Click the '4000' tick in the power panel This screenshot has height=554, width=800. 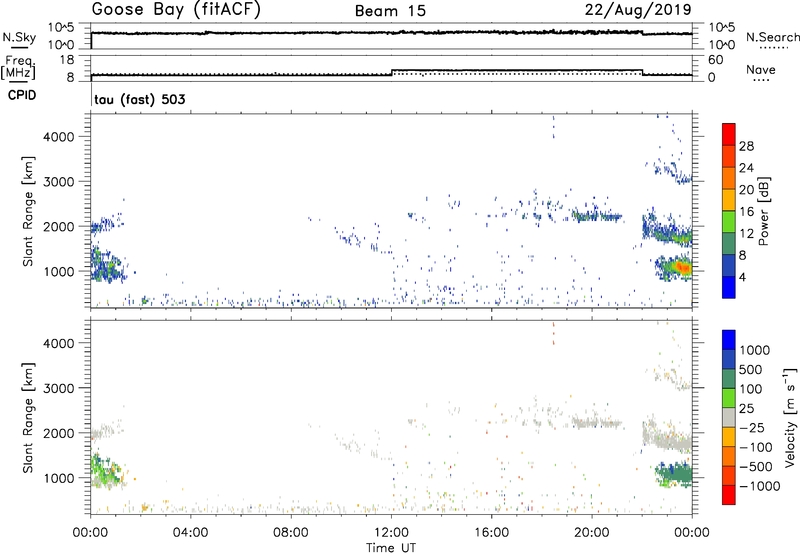59,137
